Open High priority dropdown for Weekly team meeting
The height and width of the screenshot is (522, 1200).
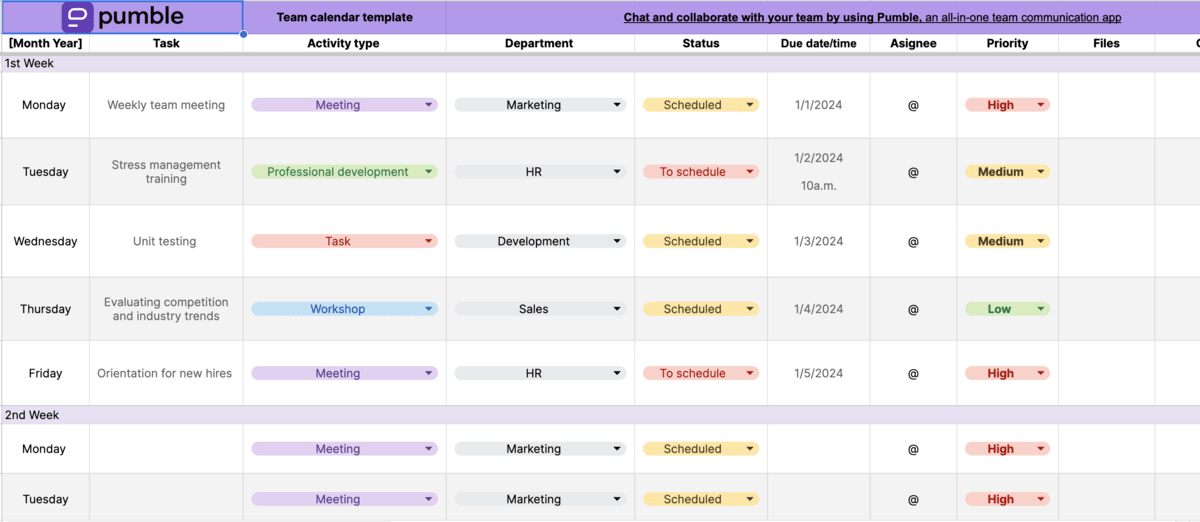click(1007, 105)
